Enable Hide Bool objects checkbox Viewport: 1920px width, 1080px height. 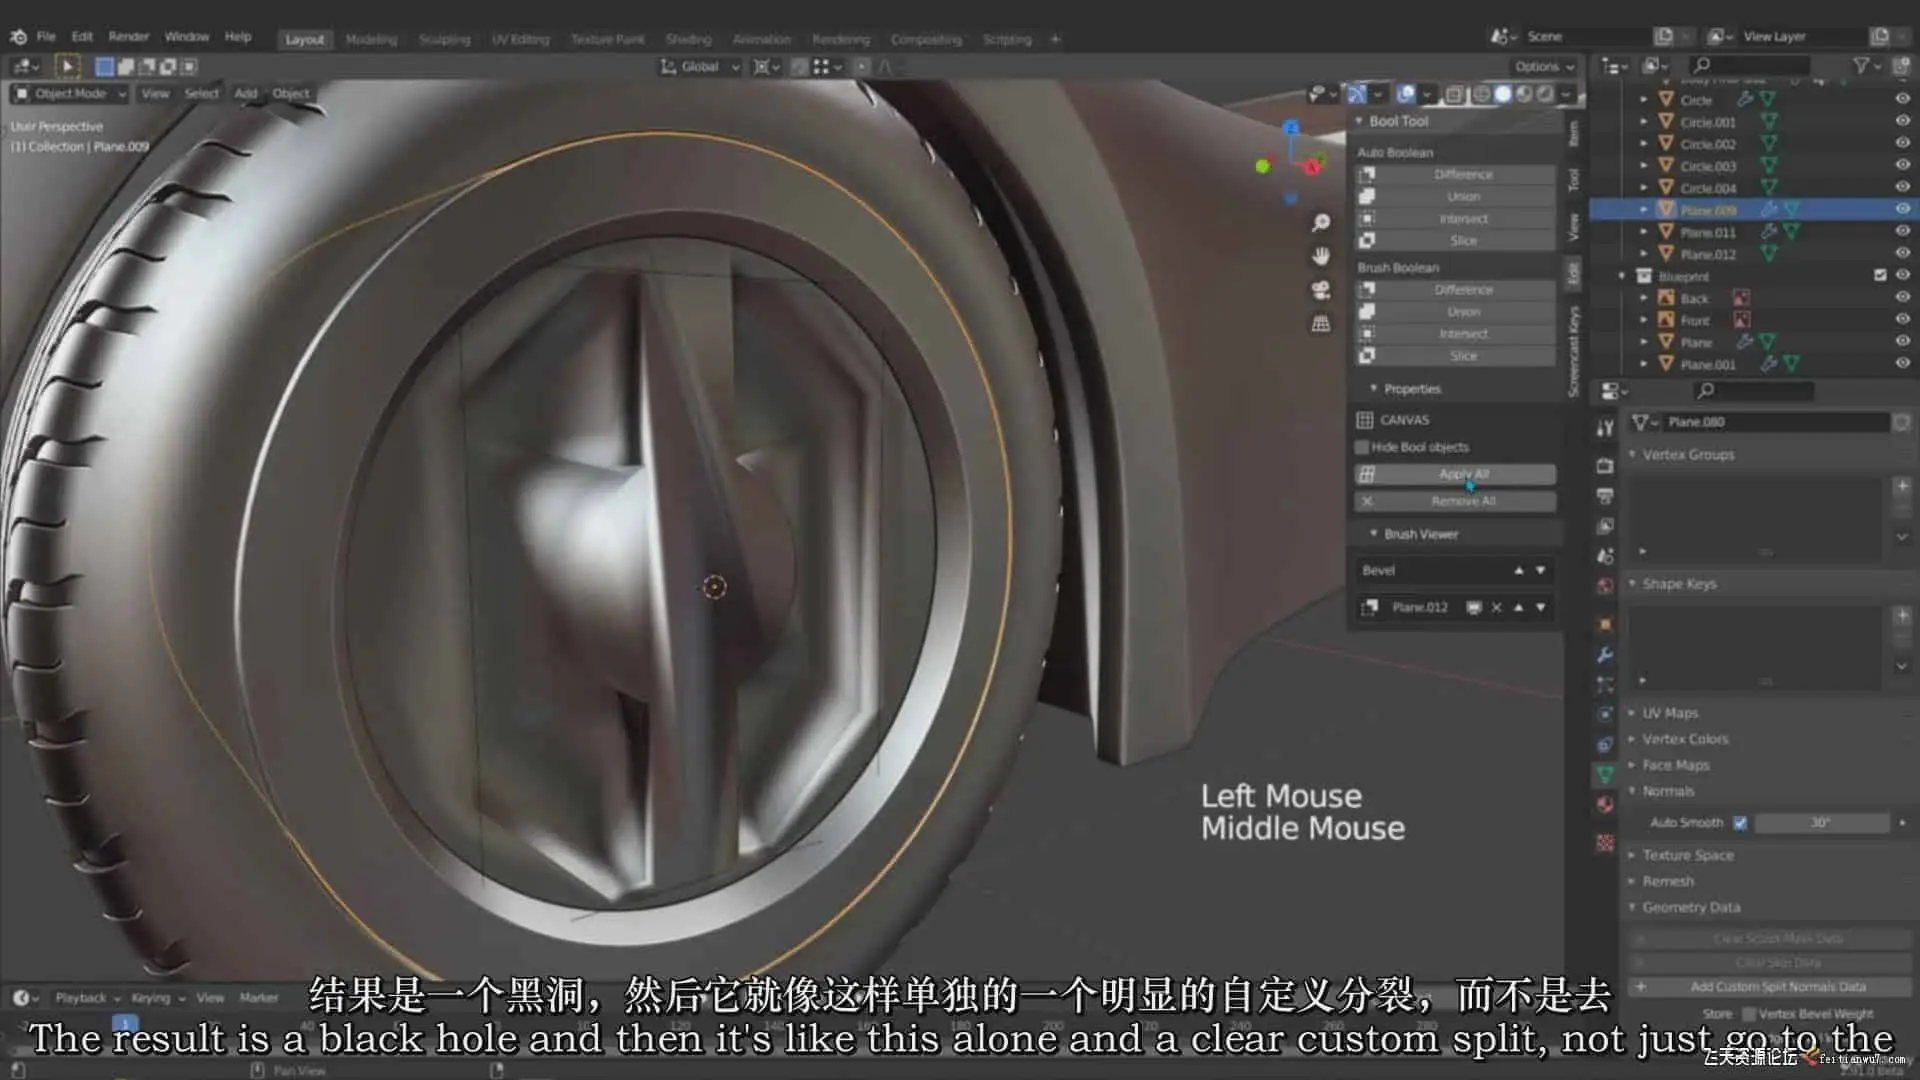[x=1362, y=447]
